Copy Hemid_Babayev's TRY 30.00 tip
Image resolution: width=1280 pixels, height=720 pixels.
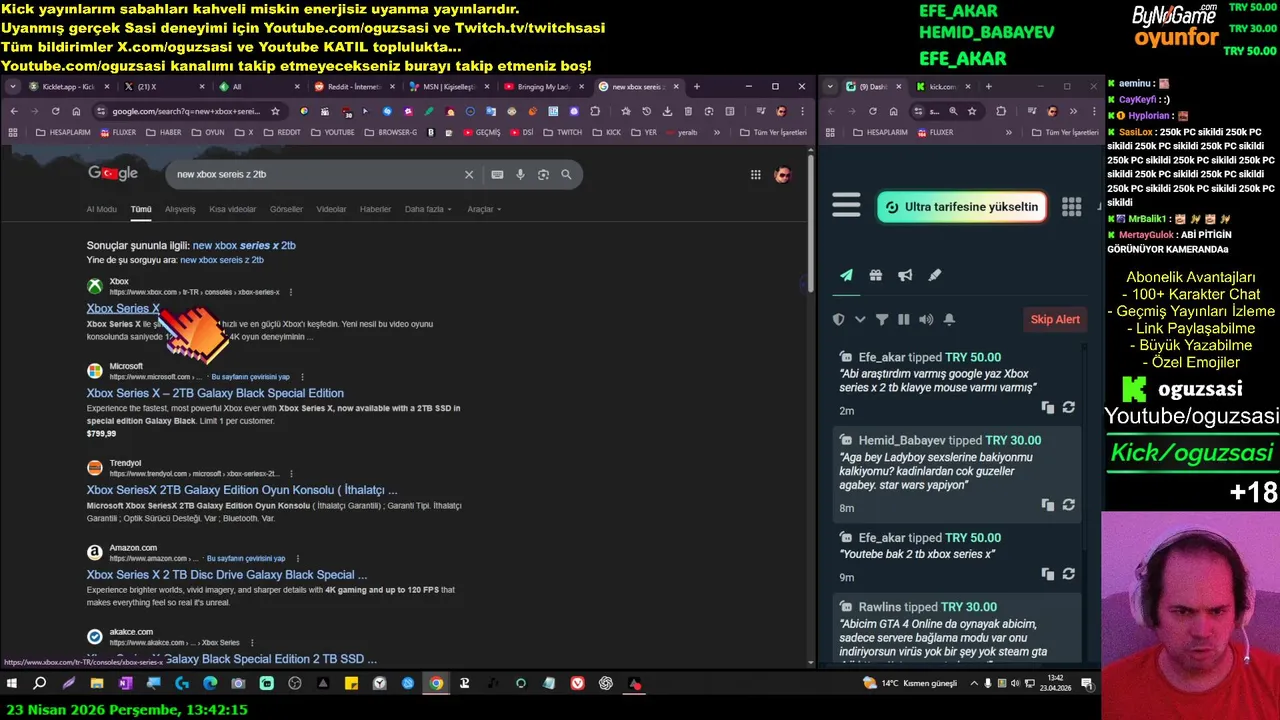[x=1047, y=505]
